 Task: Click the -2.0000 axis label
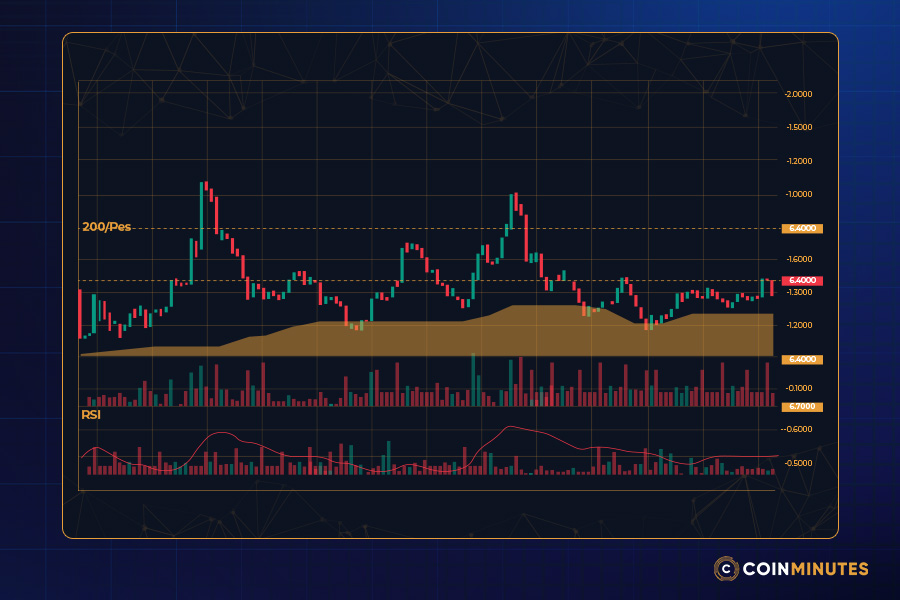click(x=797, y=96)
